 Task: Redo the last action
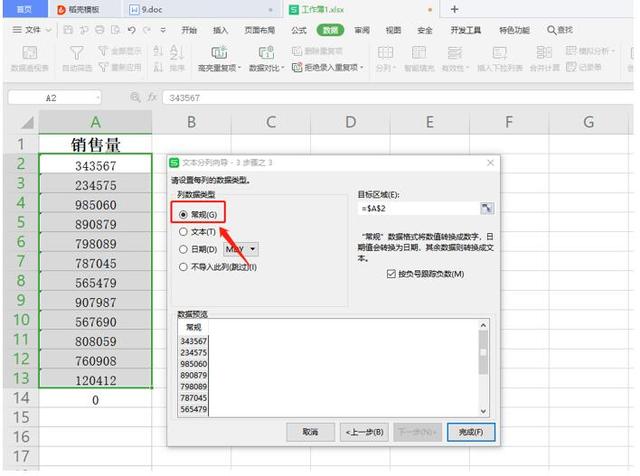tap(147, 30)
